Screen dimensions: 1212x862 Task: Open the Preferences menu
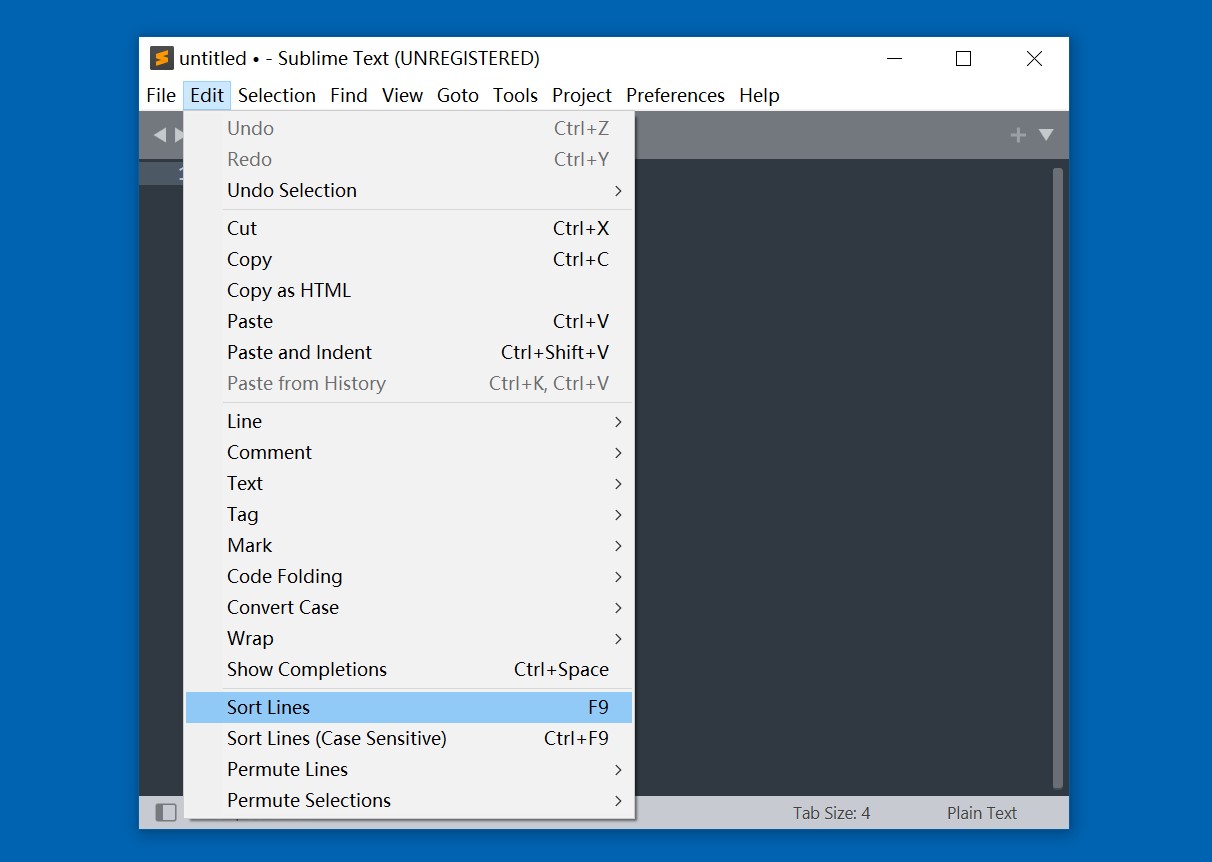click(675, 95)
